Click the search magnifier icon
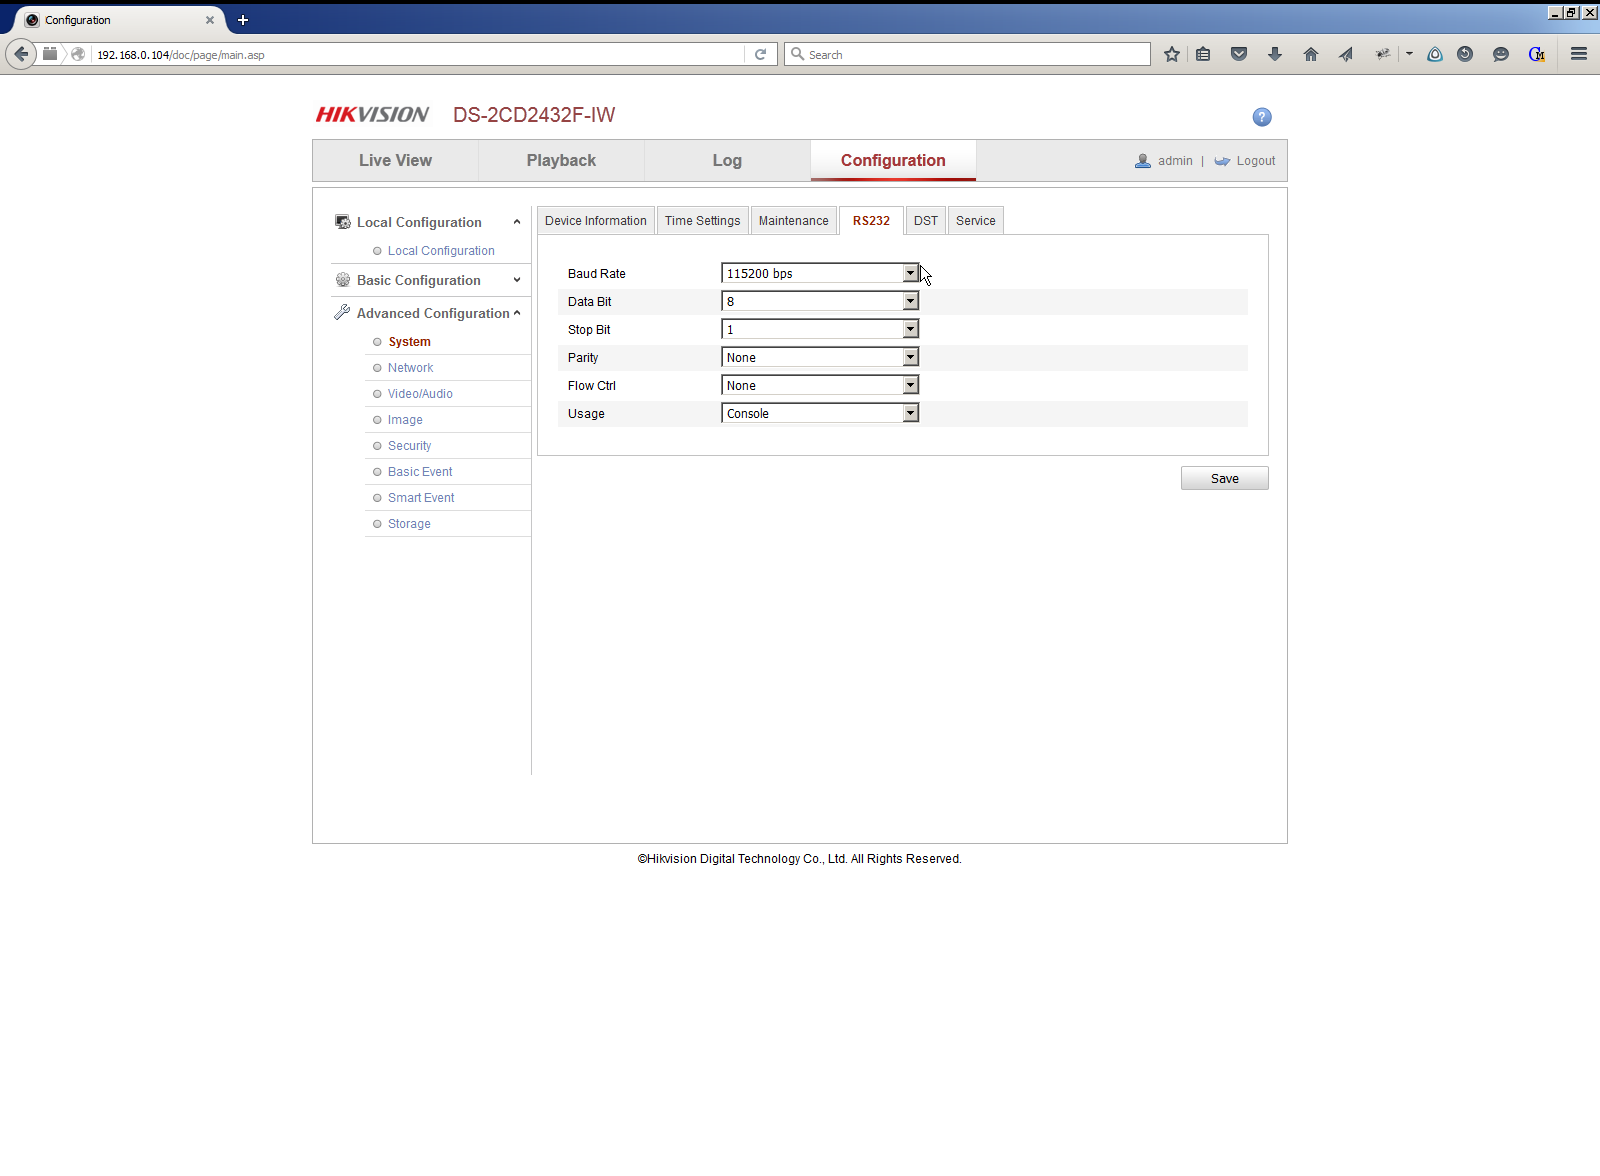The image size is (1600, 1176). pyautogui.click(x=797, y=54)
